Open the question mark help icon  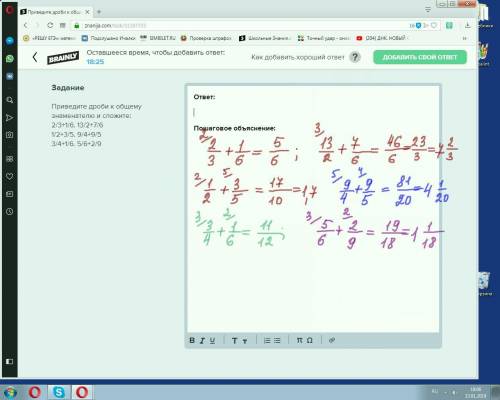355,57
